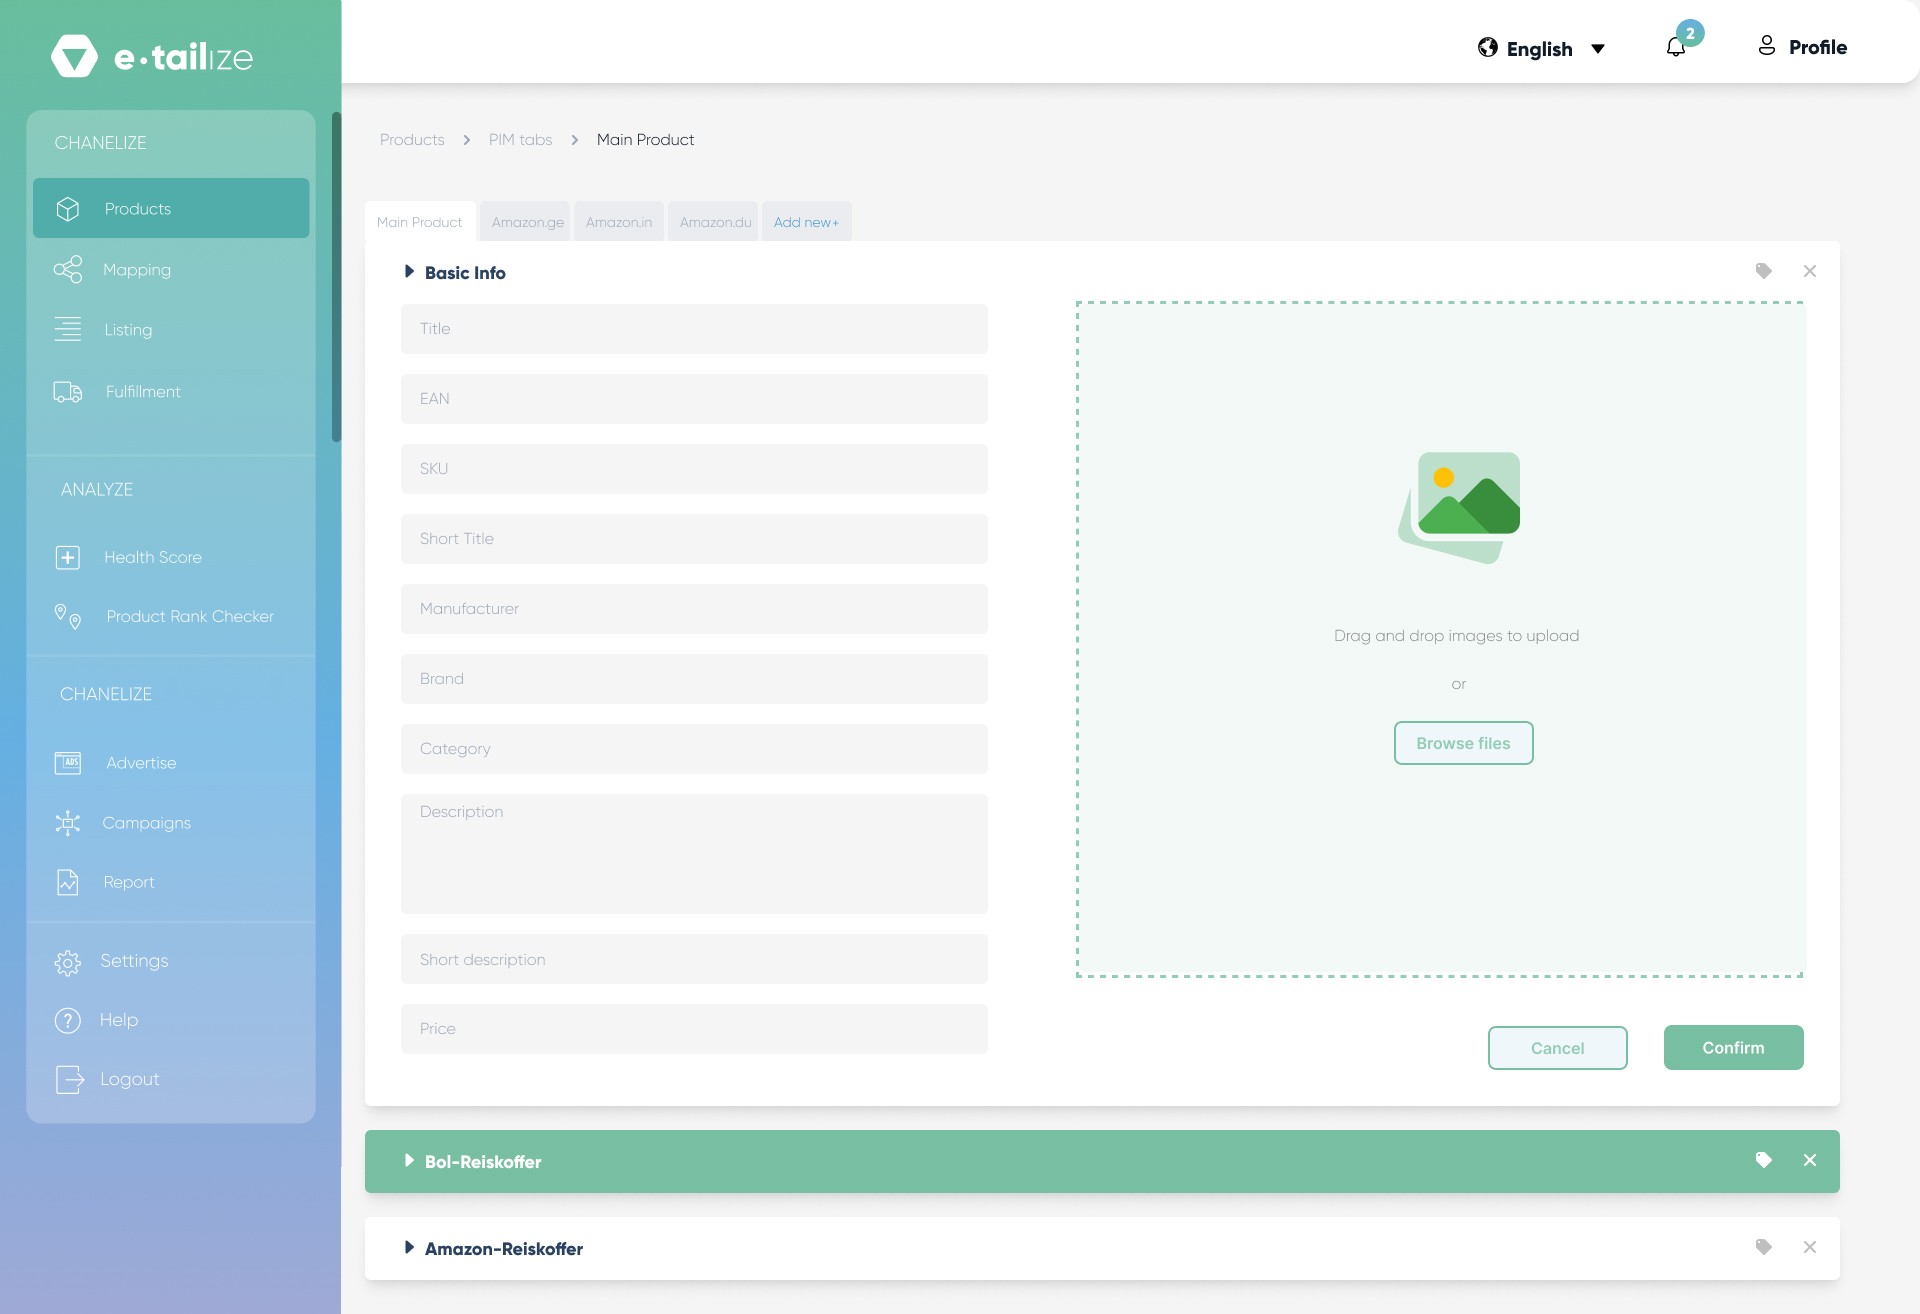The height and width of the screenshot is (1314, 1920).
Task: Click the notification bell icon
Action: 1676,47
